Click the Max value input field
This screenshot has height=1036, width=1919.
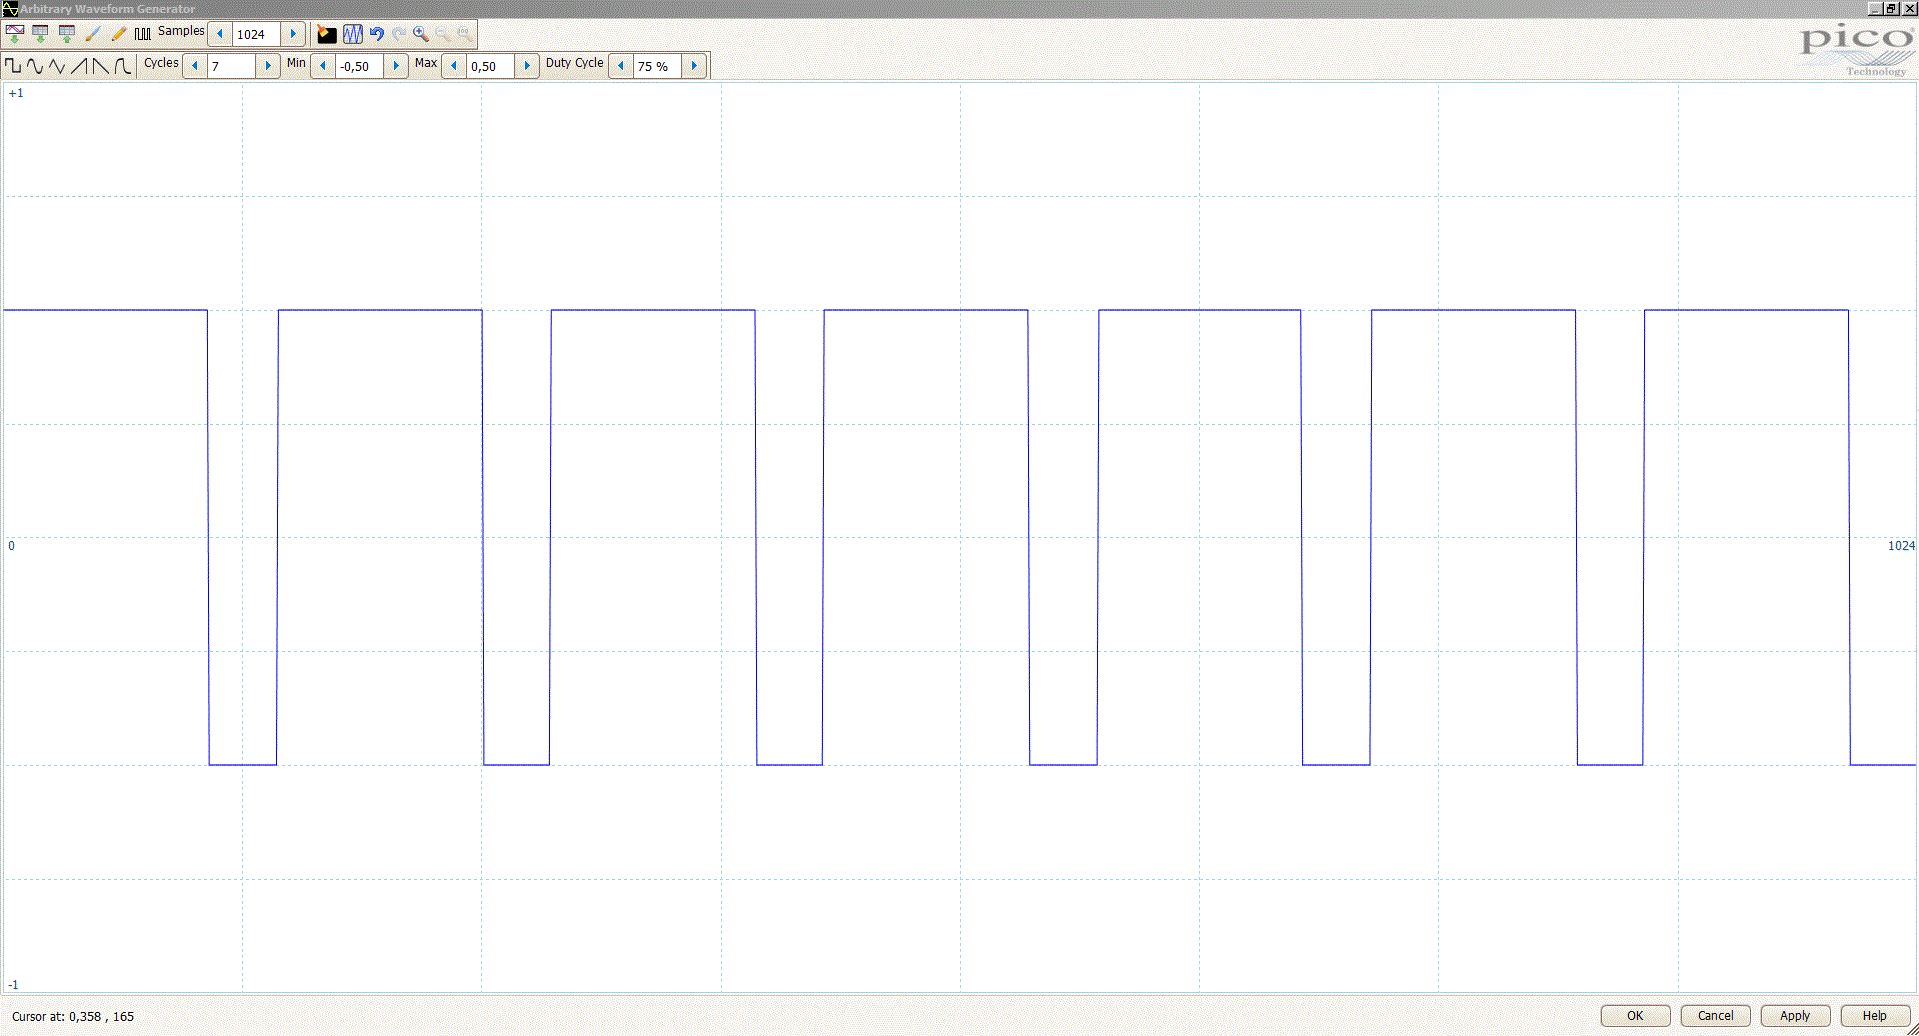coord(490,66)
